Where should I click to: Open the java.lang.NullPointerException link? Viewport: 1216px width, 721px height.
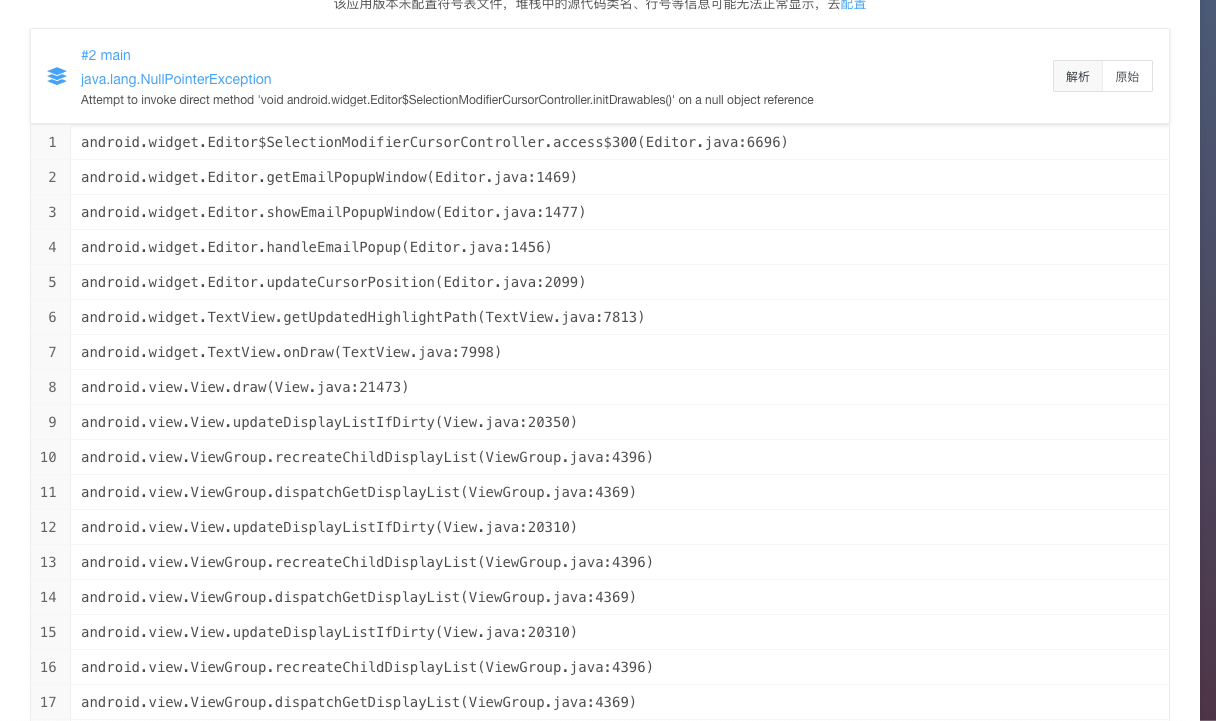[x=176, y=79]
